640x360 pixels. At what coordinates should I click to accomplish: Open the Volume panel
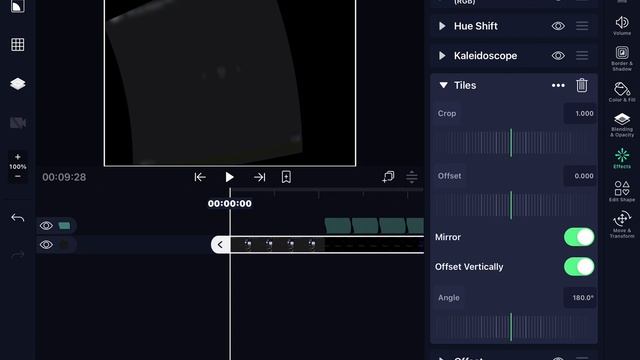point(622,26)
